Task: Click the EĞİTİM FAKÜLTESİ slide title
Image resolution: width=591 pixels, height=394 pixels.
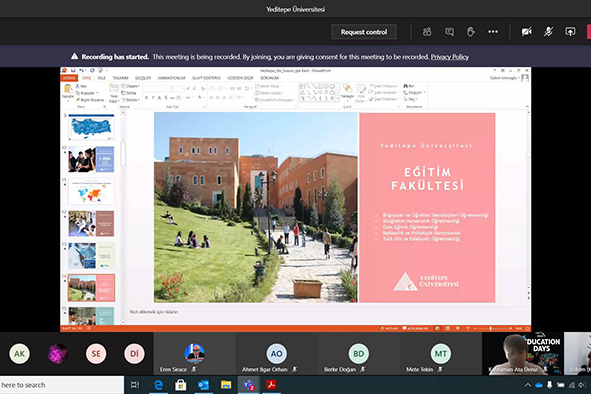Action: click(x=427, y=179)
